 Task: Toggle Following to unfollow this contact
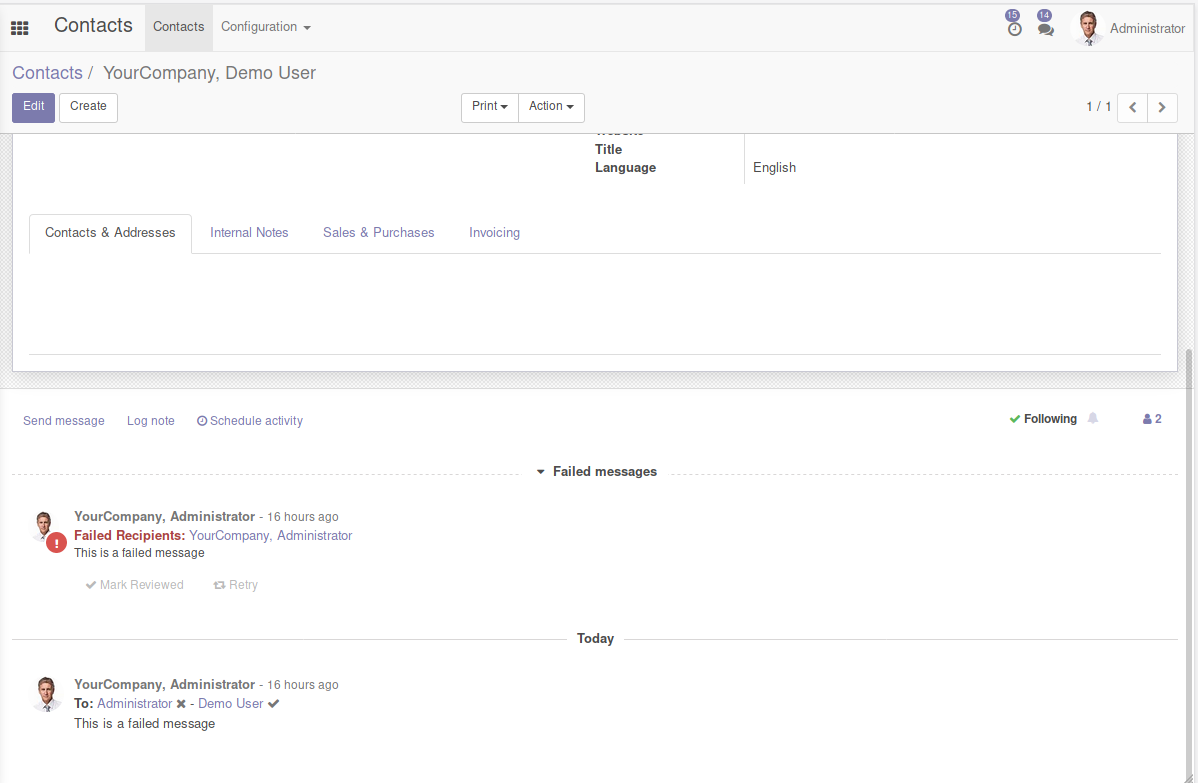tap(1044, 418)
